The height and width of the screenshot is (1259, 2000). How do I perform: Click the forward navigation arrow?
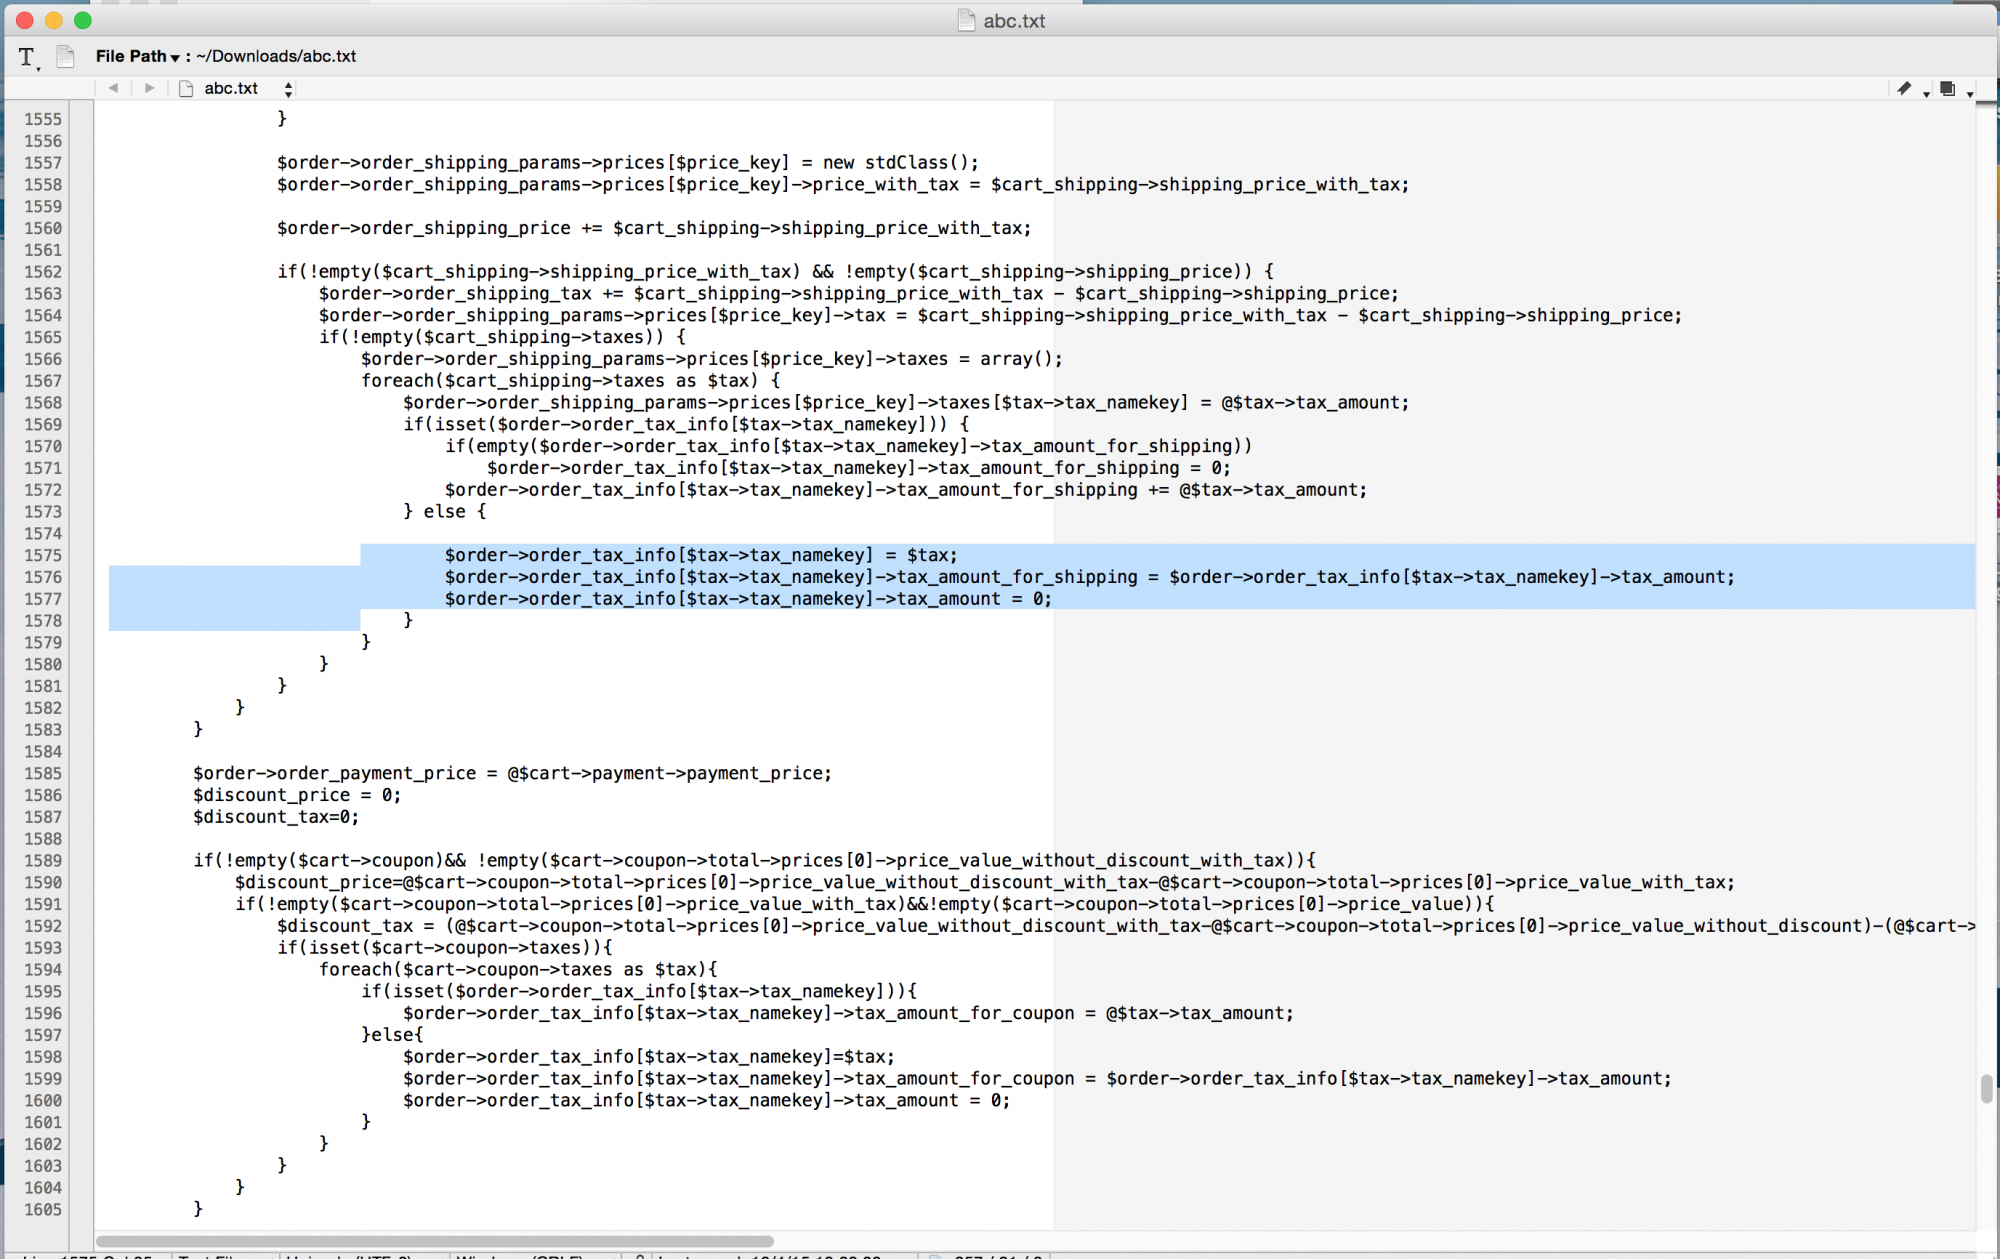coord(149,88)
